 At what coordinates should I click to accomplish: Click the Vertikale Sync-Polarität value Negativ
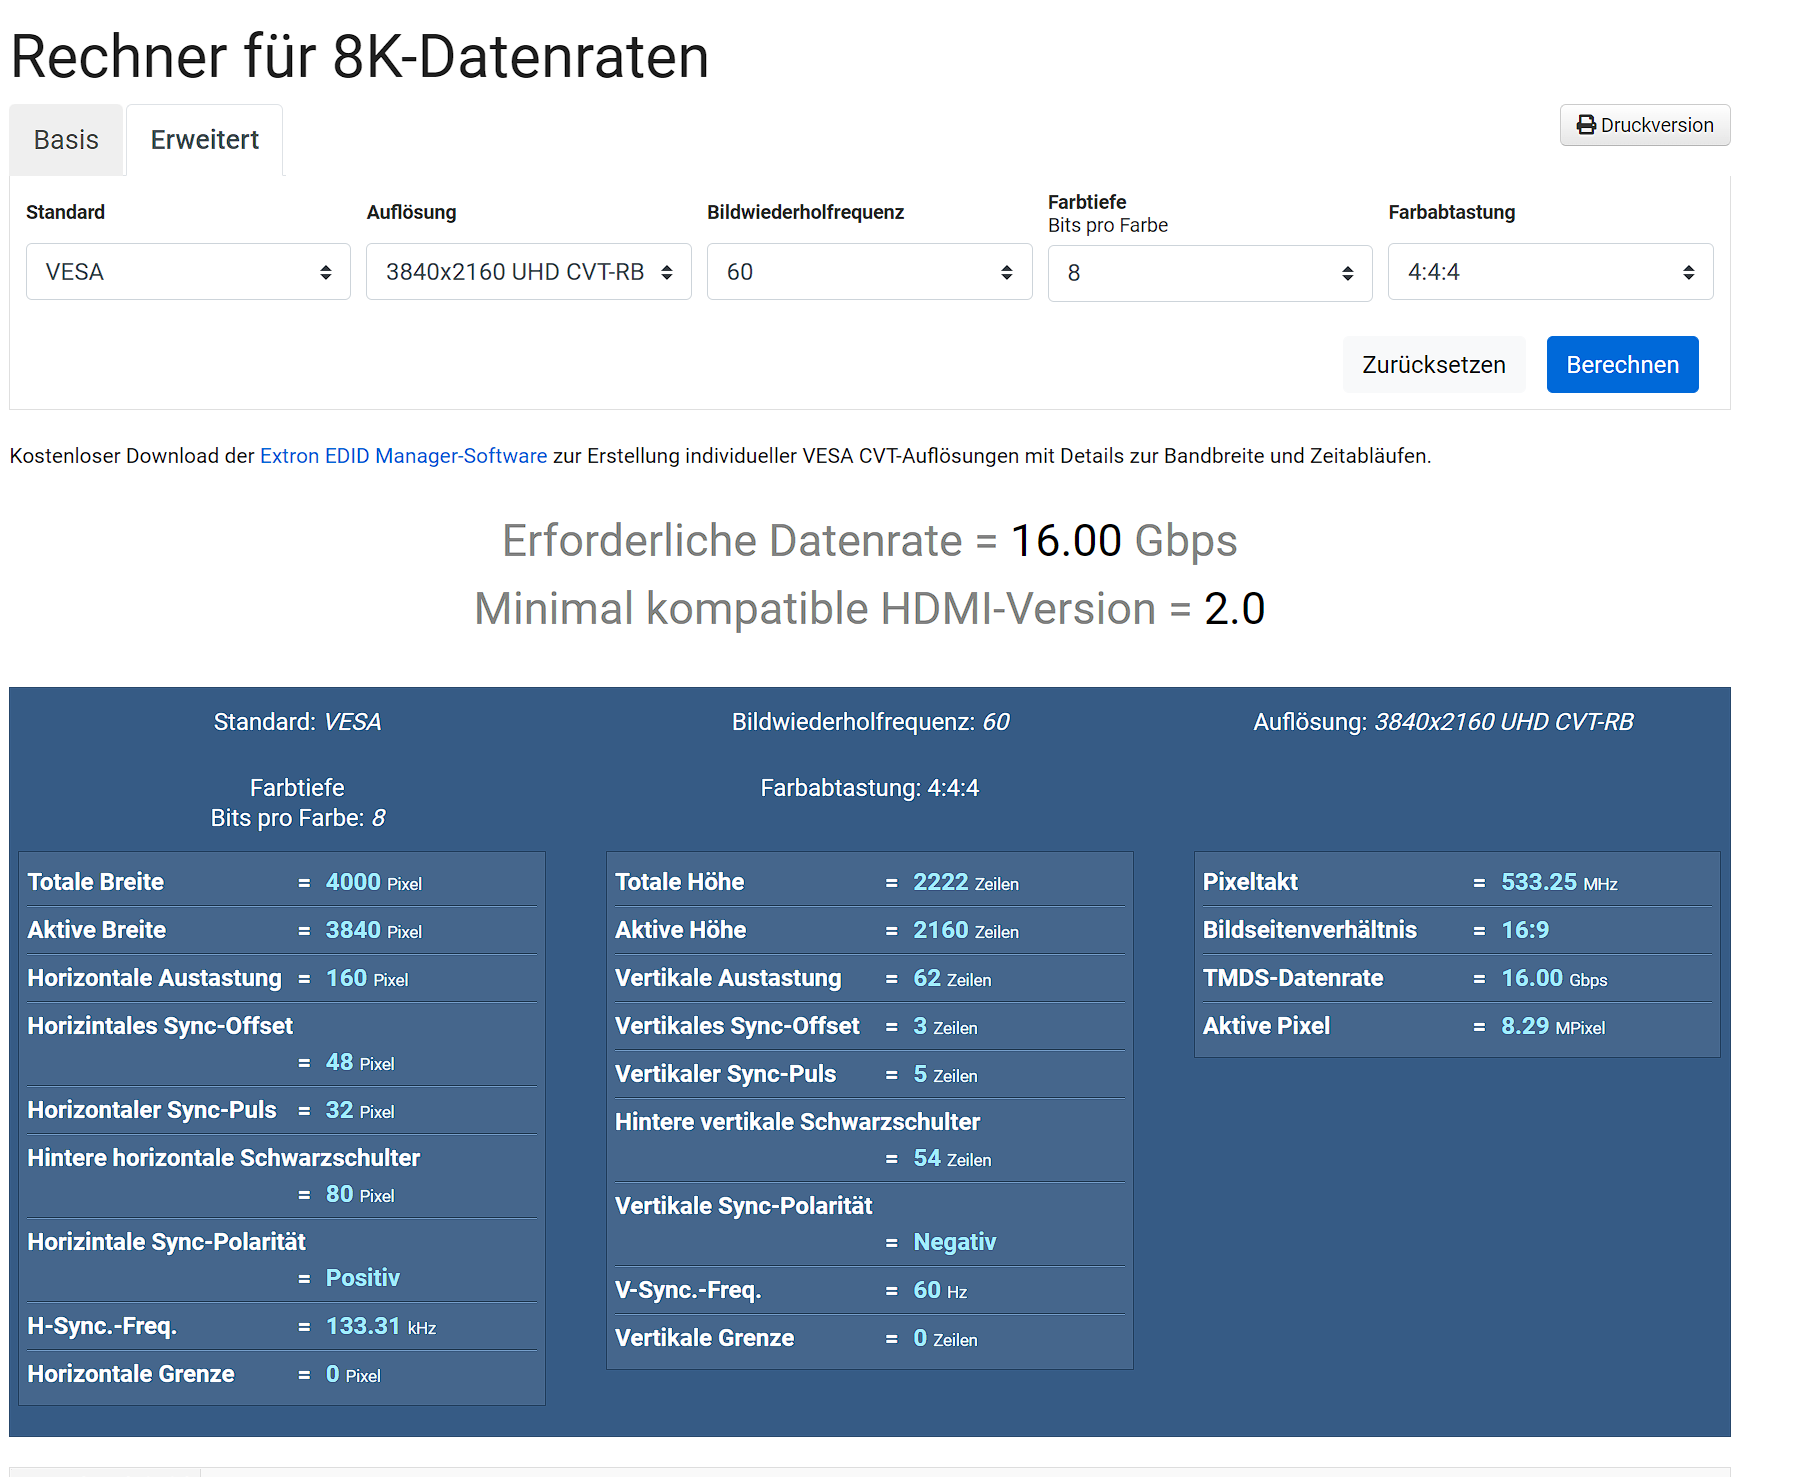[955, 1242]
